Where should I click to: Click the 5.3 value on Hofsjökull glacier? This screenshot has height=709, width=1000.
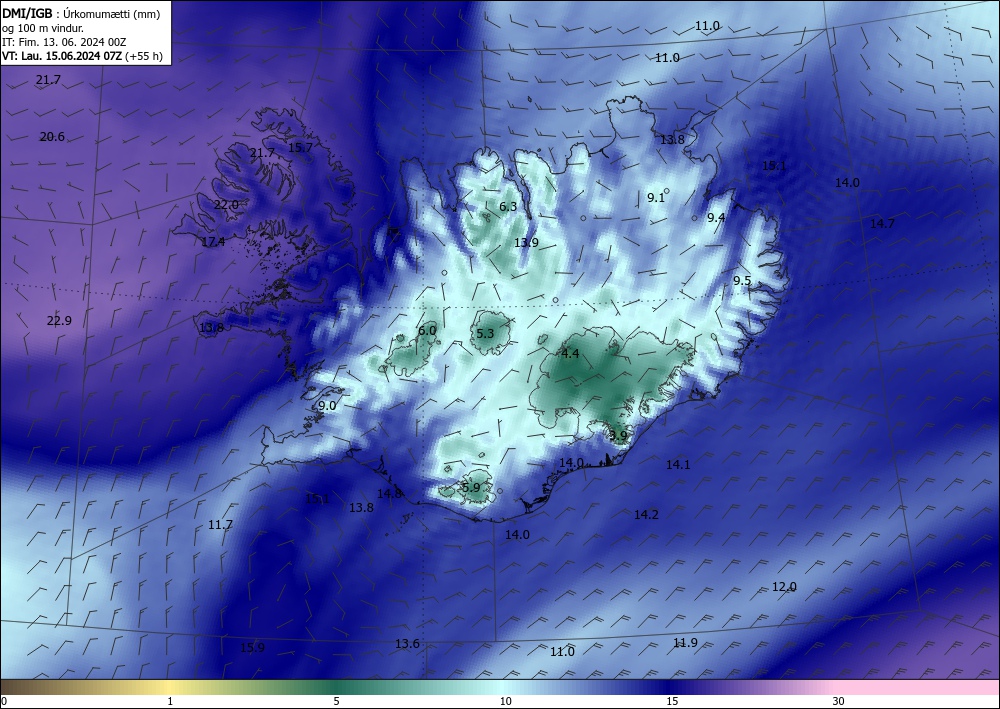click(485, 333)
